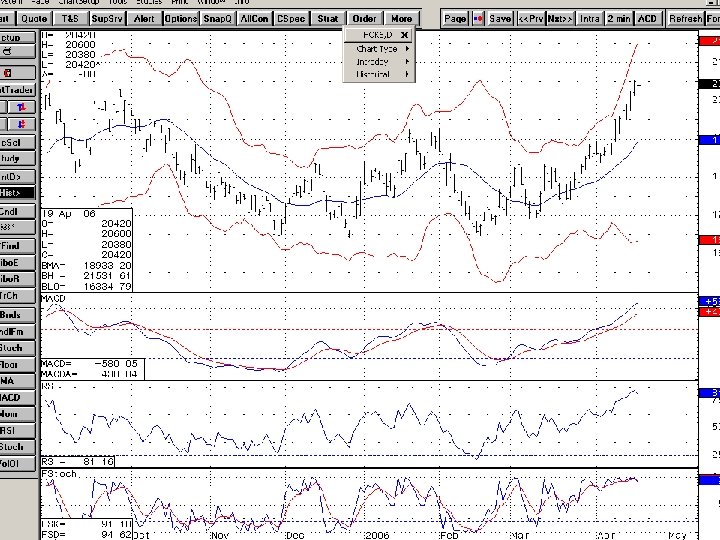Open T&S time and sales
This screenshot has height=540, width=720.
click(70, 19)
